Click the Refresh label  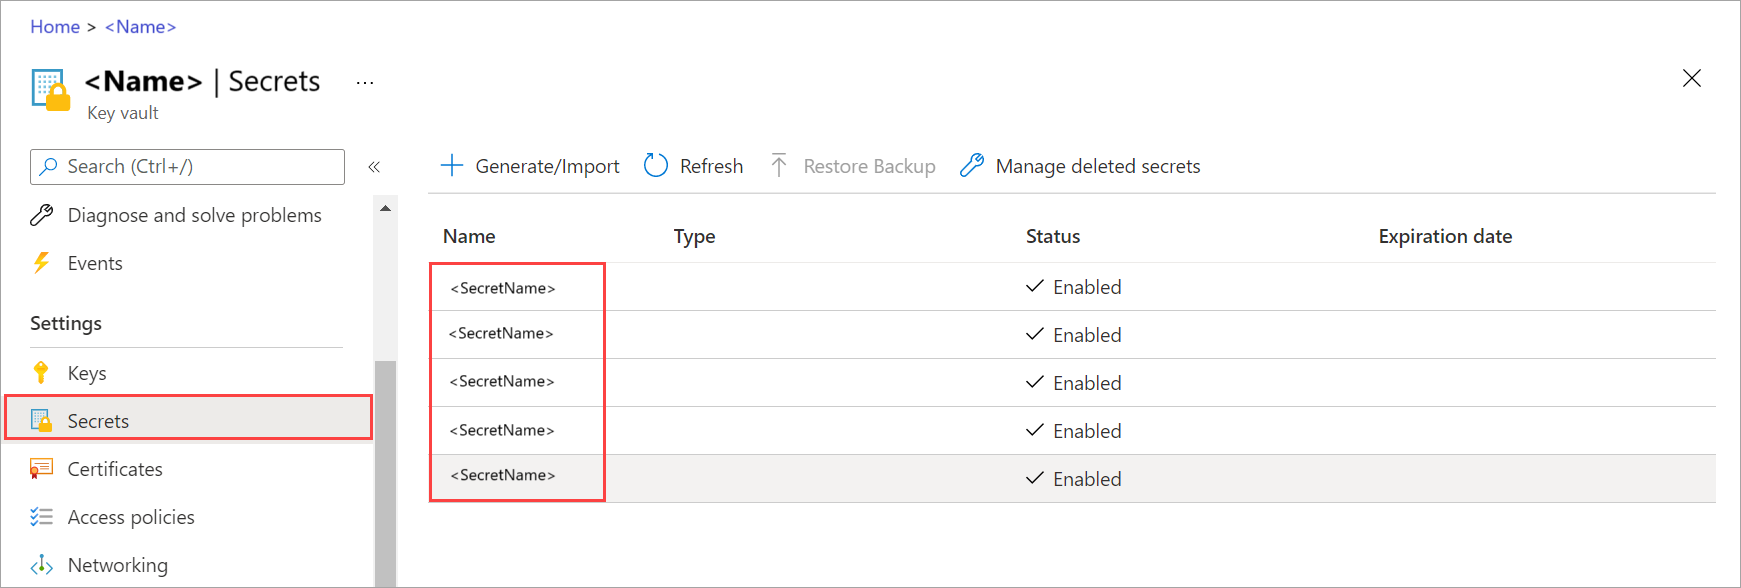click(711, 166)
